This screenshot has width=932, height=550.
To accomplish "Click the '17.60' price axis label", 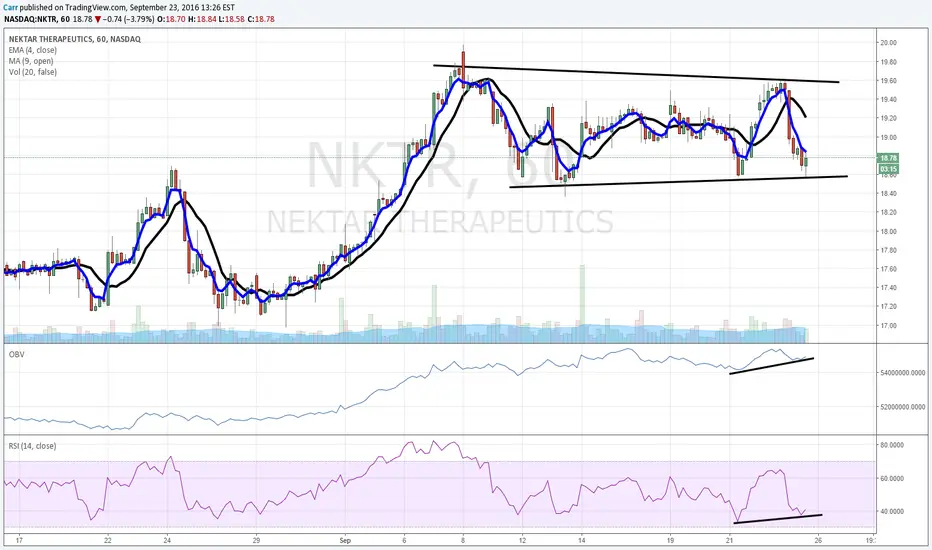I will pos(889,269).
